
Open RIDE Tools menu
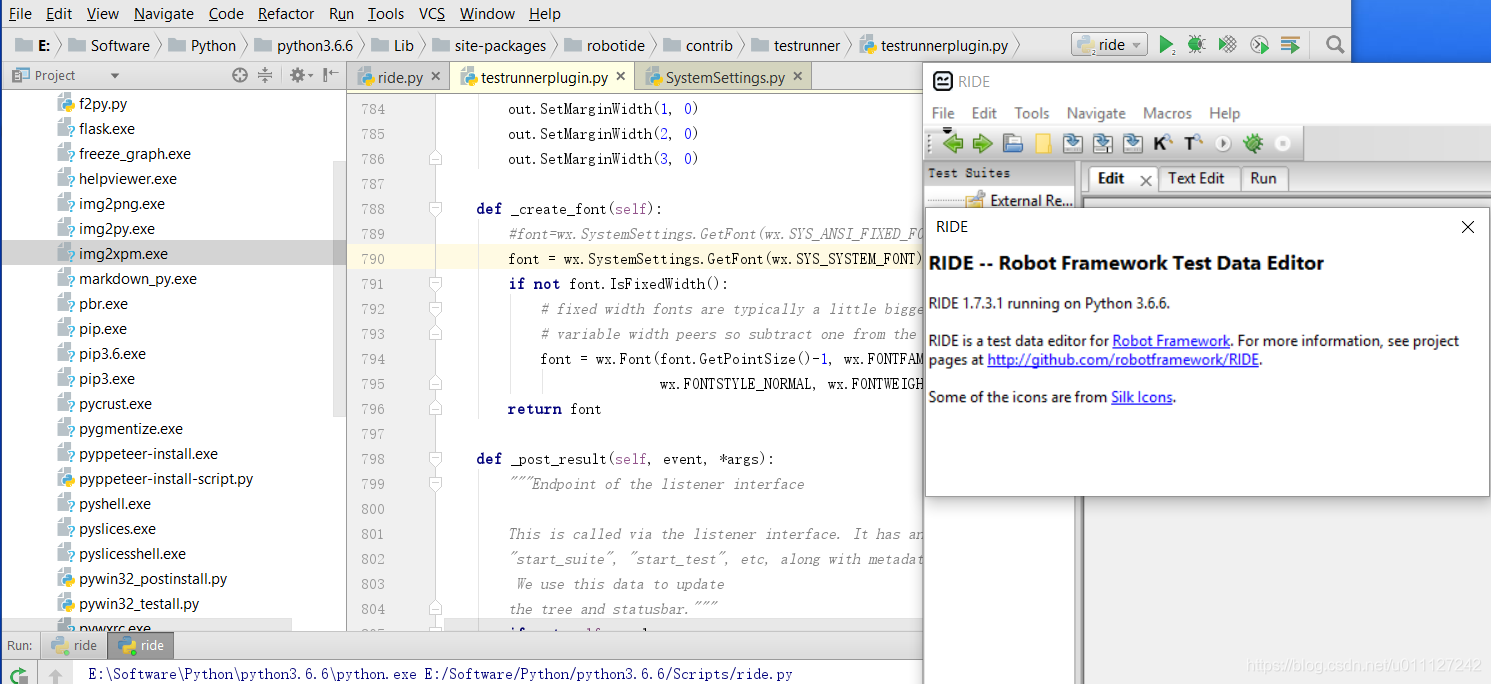(x=1031, y=113)
